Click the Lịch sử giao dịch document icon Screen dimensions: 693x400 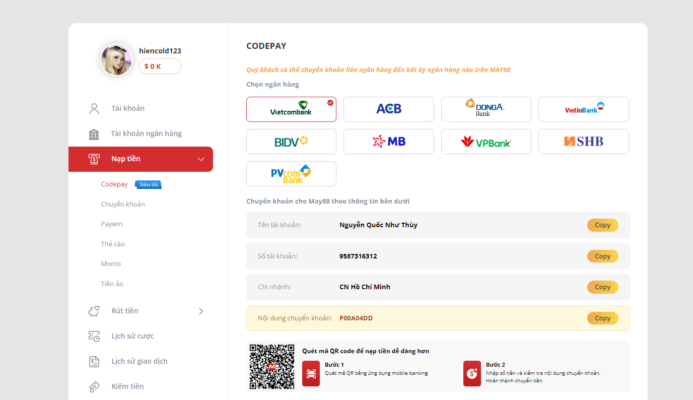(x=94, y=362)
